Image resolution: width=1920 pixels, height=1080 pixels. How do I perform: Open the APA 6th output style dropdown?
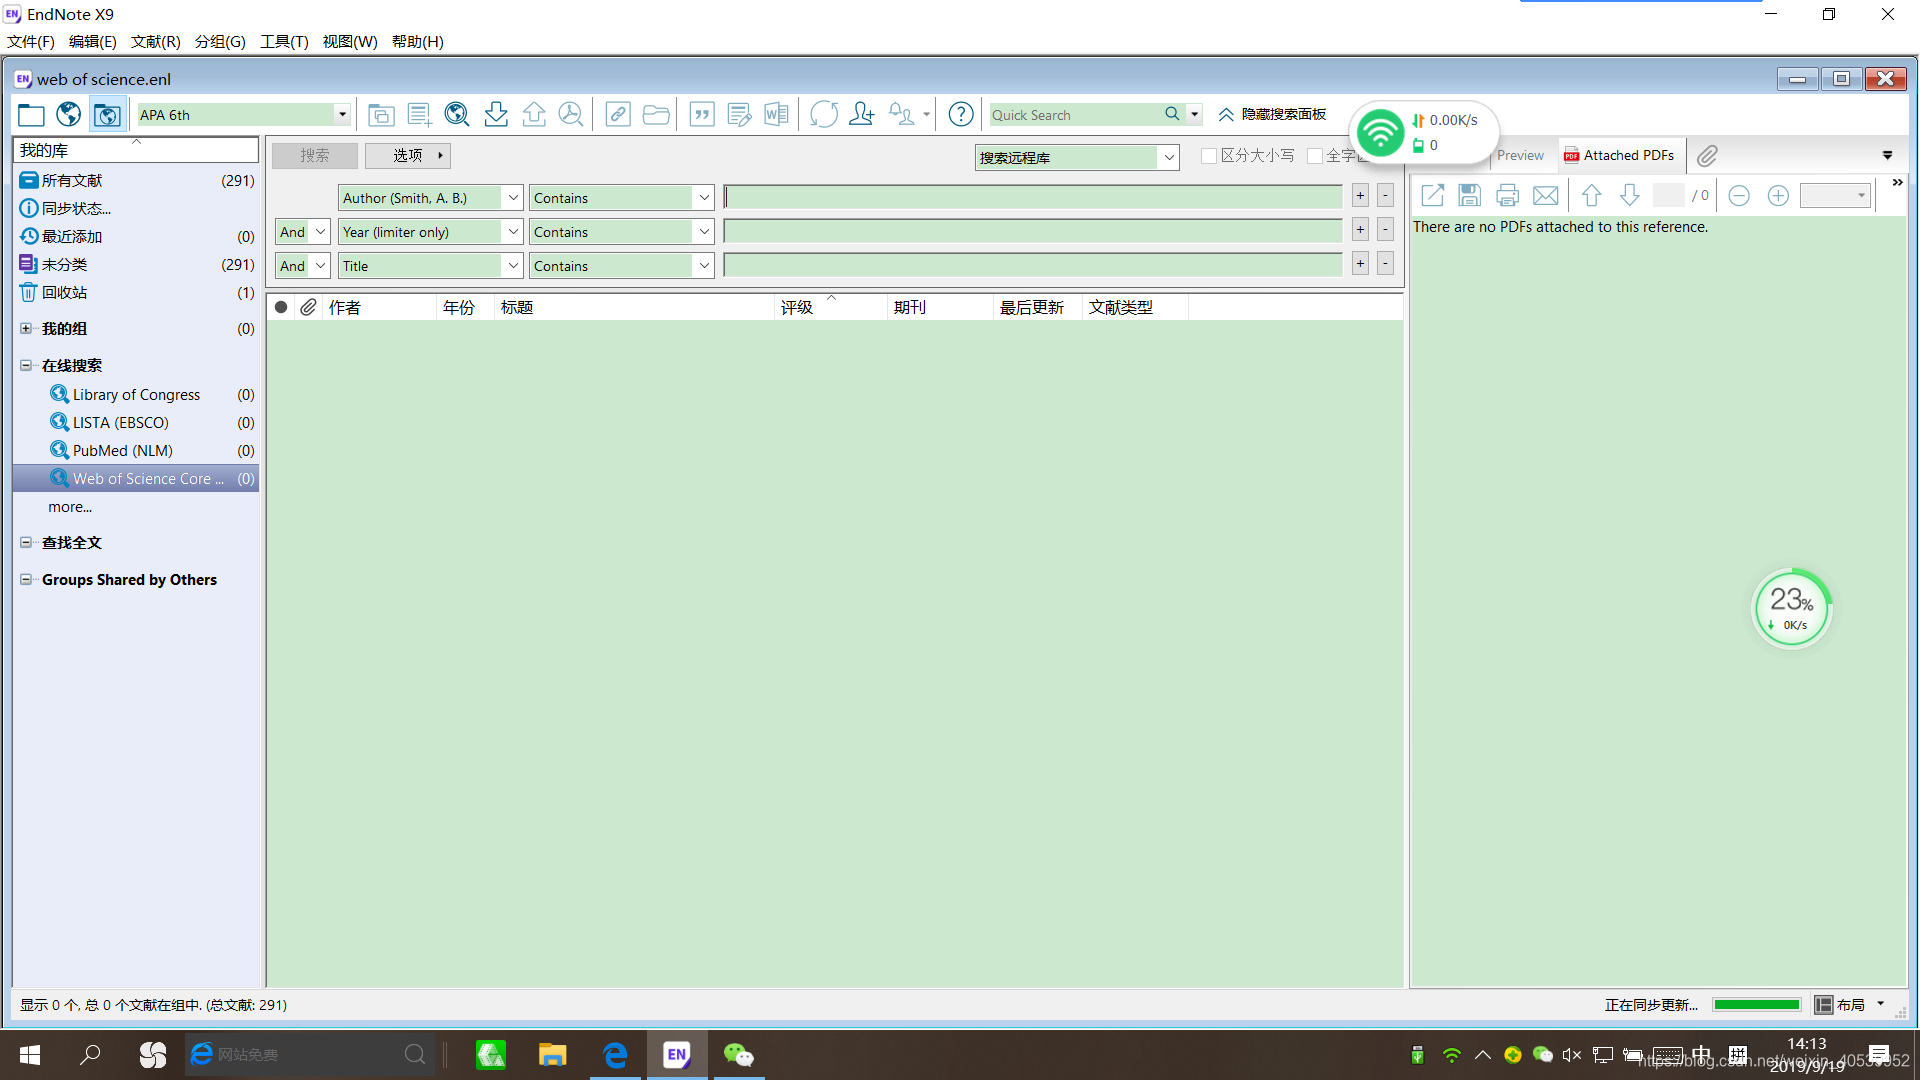(342, 115)
